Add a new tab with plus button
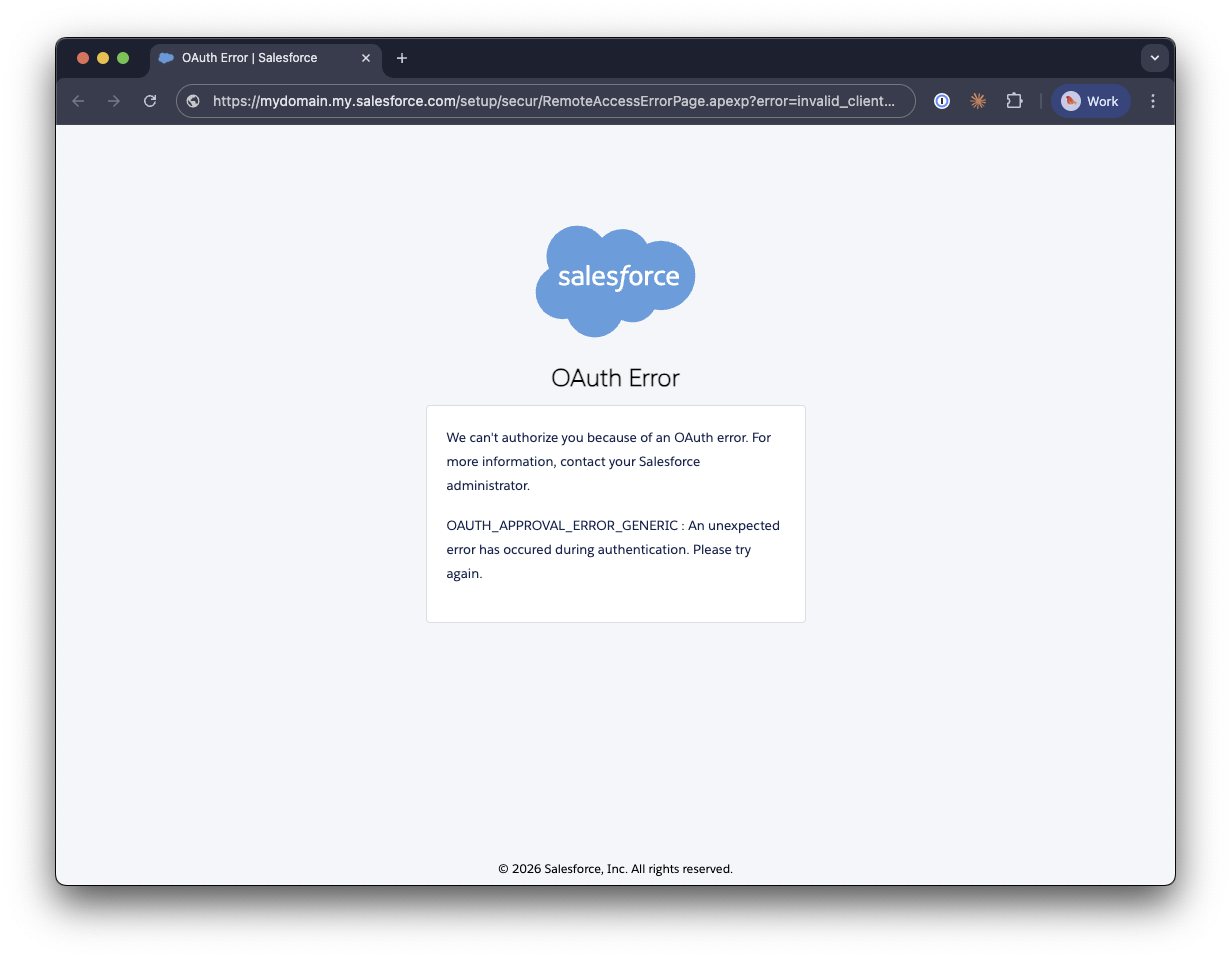Viewport: 1231px width, 959px height. (402, 58)
